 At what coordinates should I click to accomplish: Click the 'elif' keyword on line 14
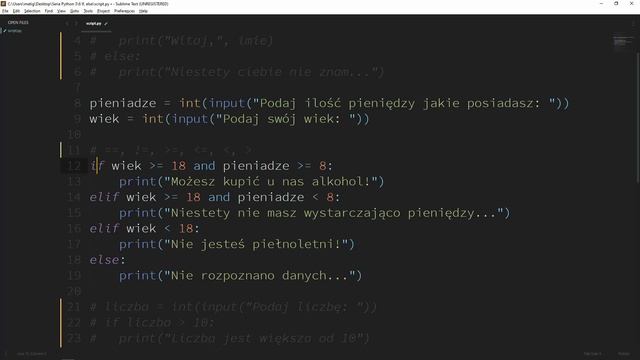coord(104,197)
